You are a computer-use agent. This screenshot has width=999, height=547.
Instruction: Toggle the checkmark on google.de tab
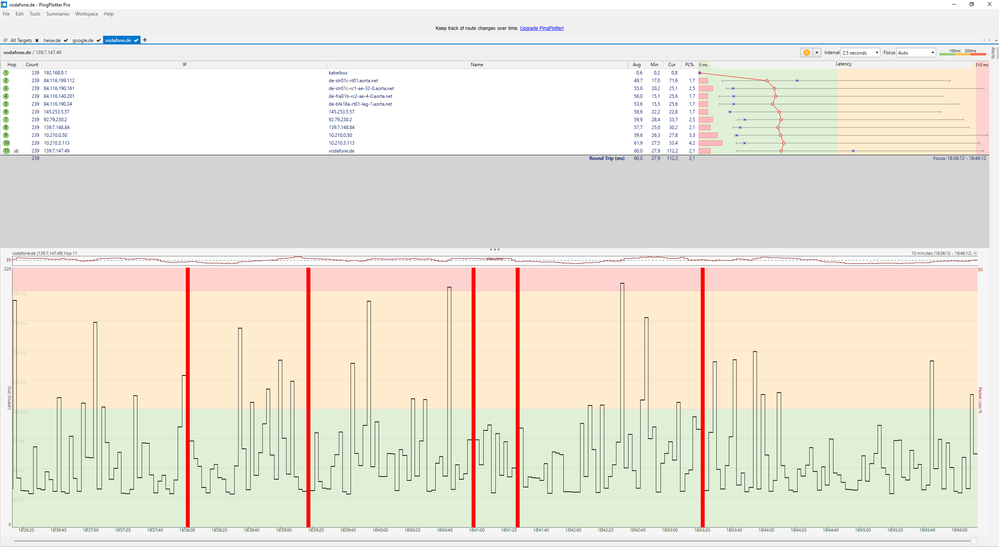[x=98, y=40]
